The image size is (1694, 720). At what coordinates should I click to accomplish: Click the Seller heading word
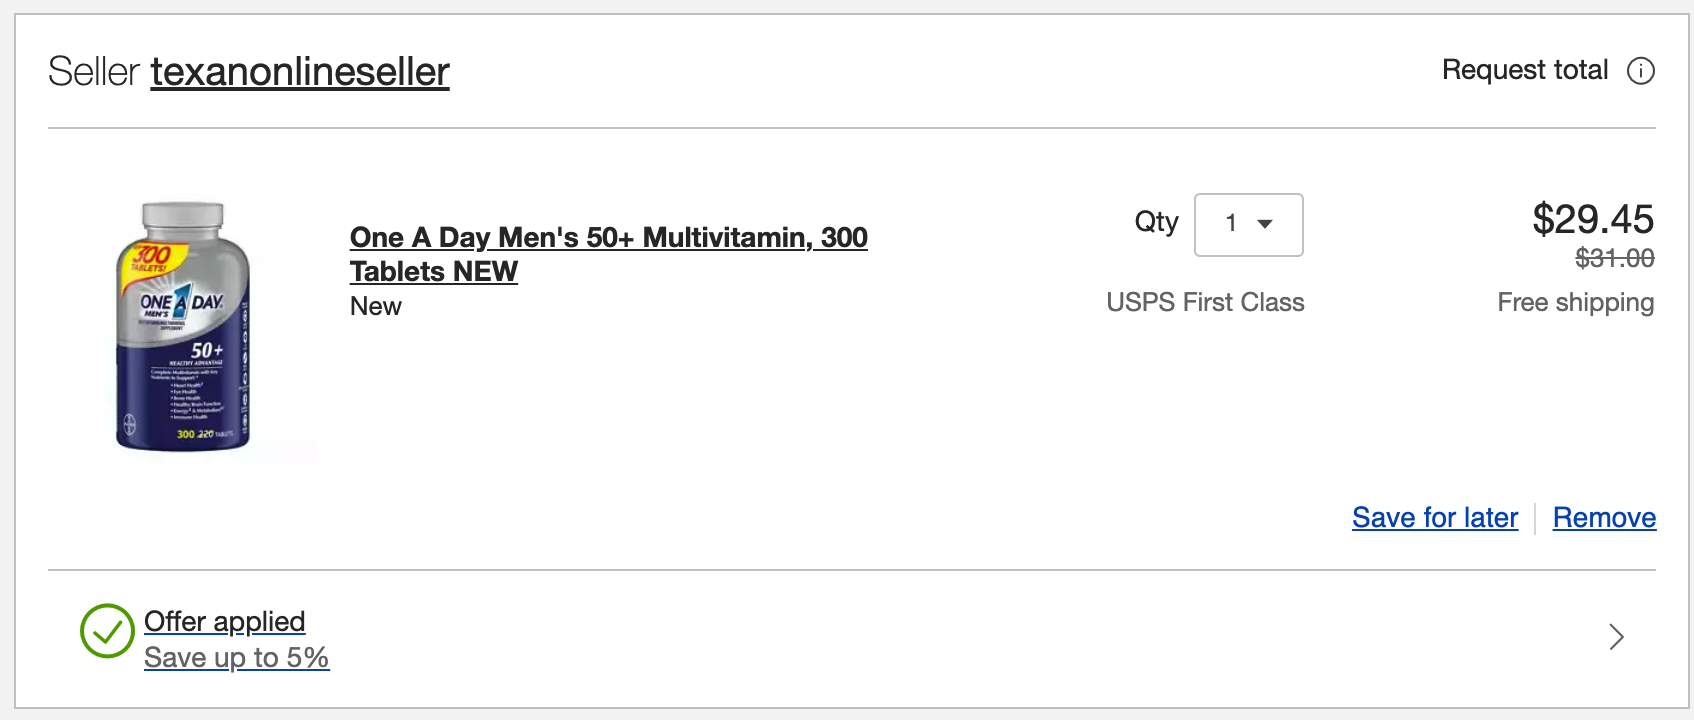(94, 72)
